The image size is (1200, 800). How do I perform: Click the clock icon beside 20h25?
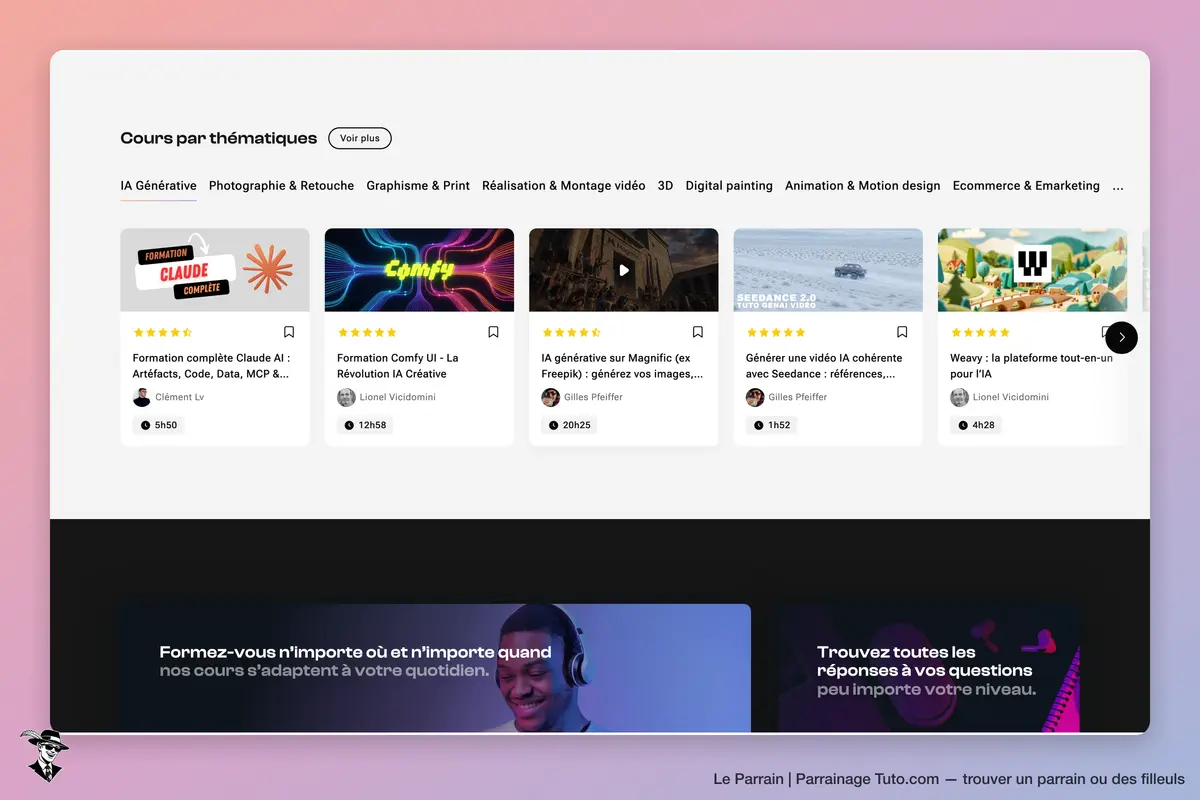coord(554,425)
